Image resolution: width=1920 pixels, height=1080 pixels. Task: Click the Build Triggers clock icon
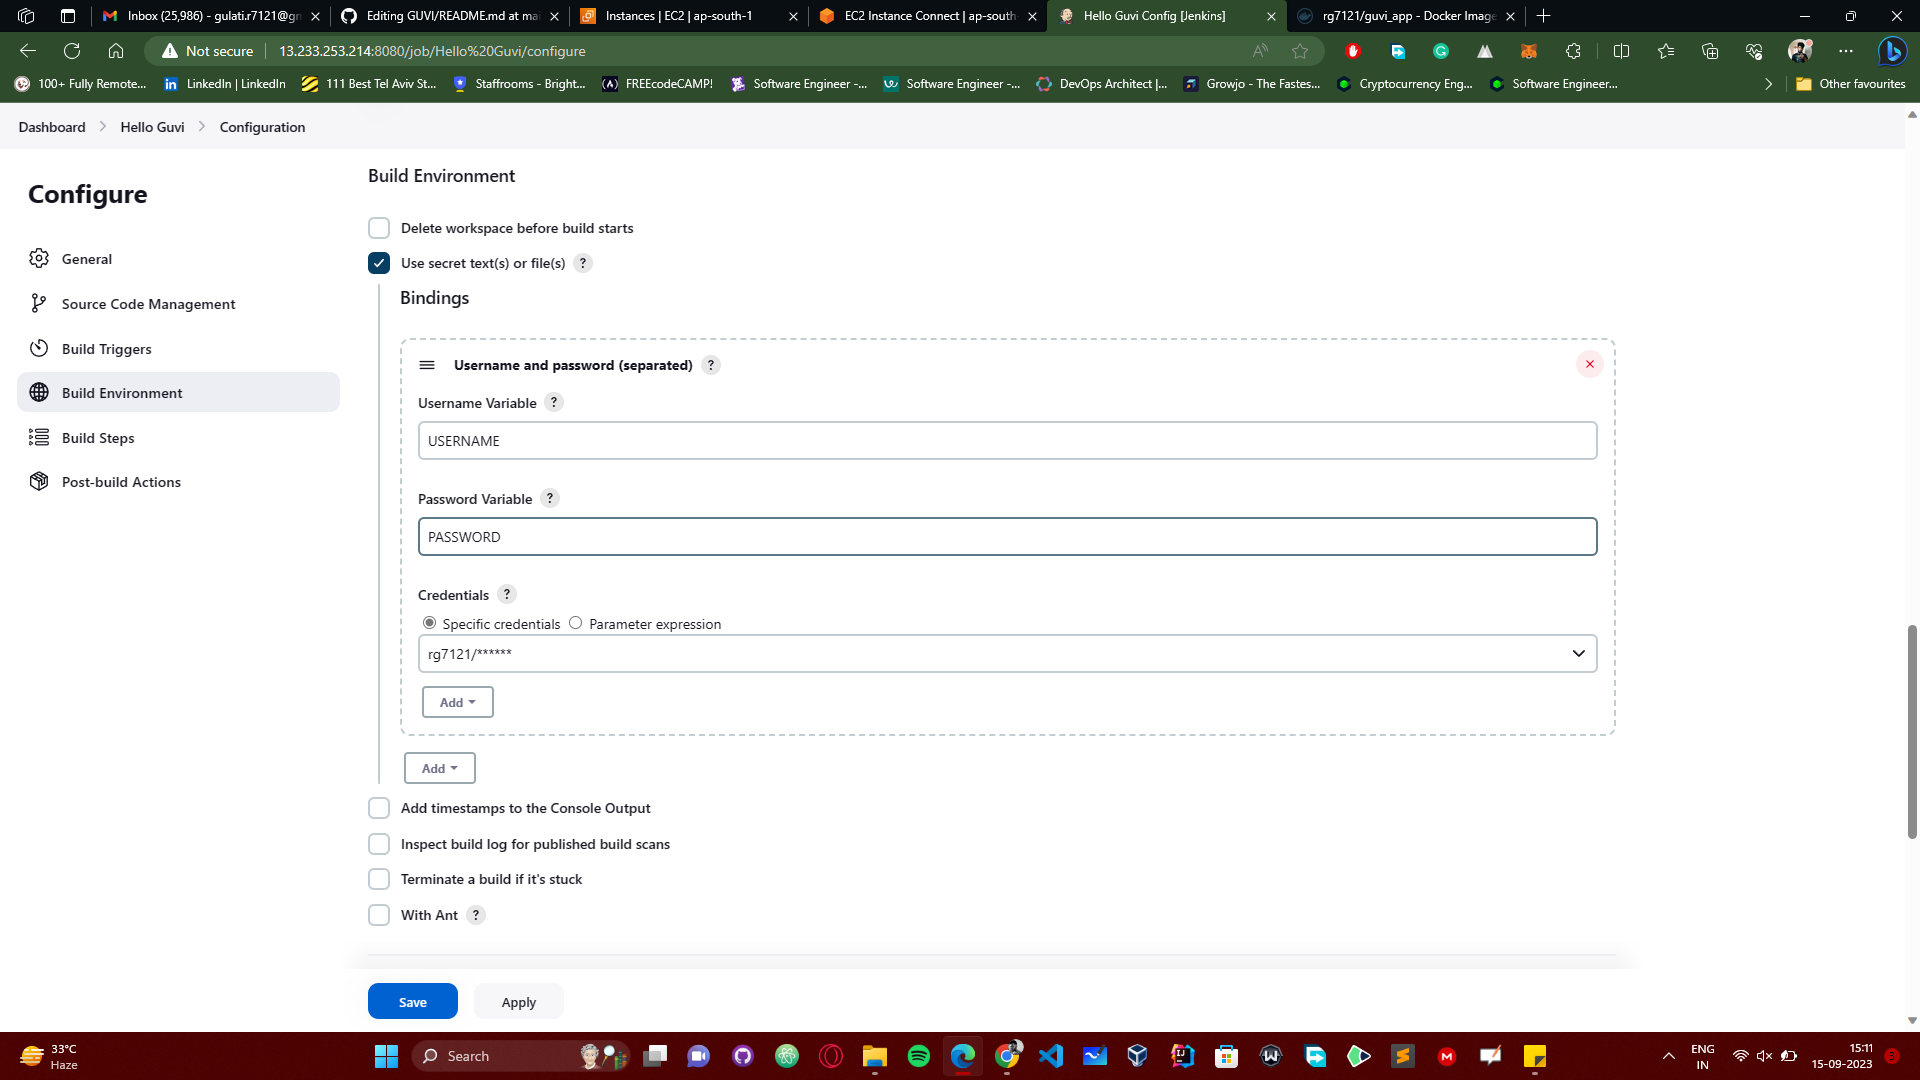[x=39, y=348]
